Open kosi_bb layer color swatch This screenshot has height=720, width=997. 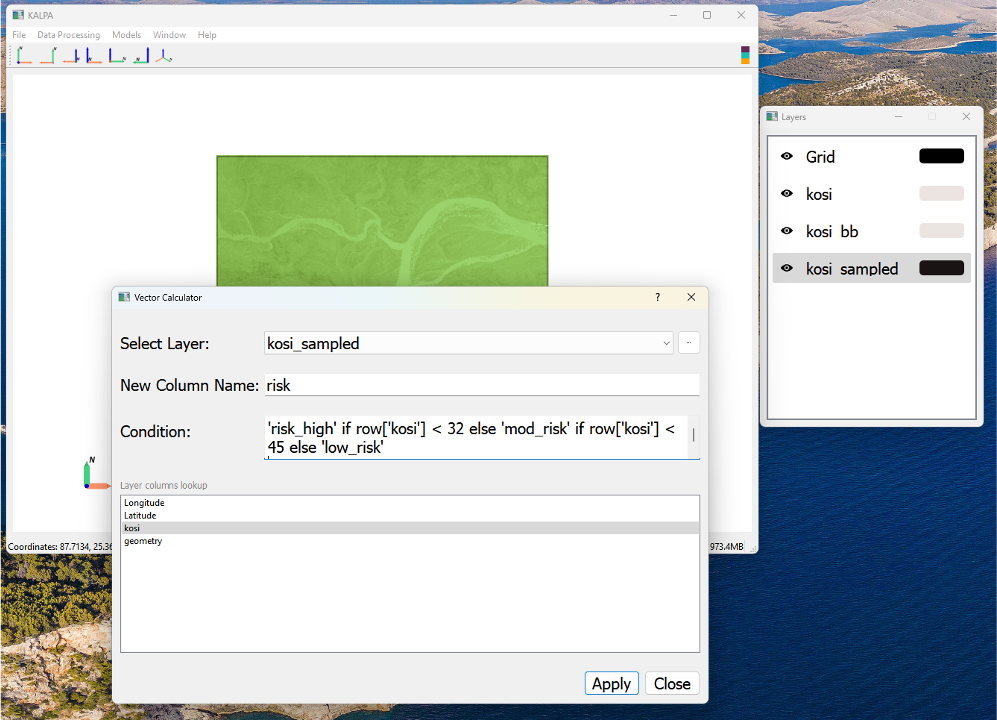click(941, 231)
